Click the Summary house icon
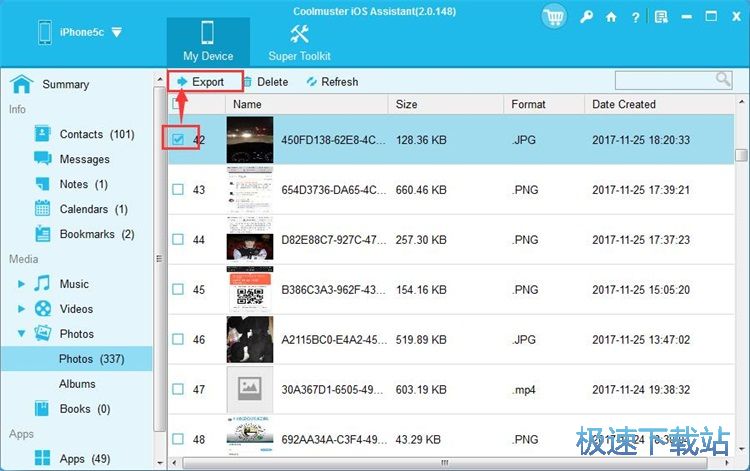The image size is (750, 471). [22, 84]
